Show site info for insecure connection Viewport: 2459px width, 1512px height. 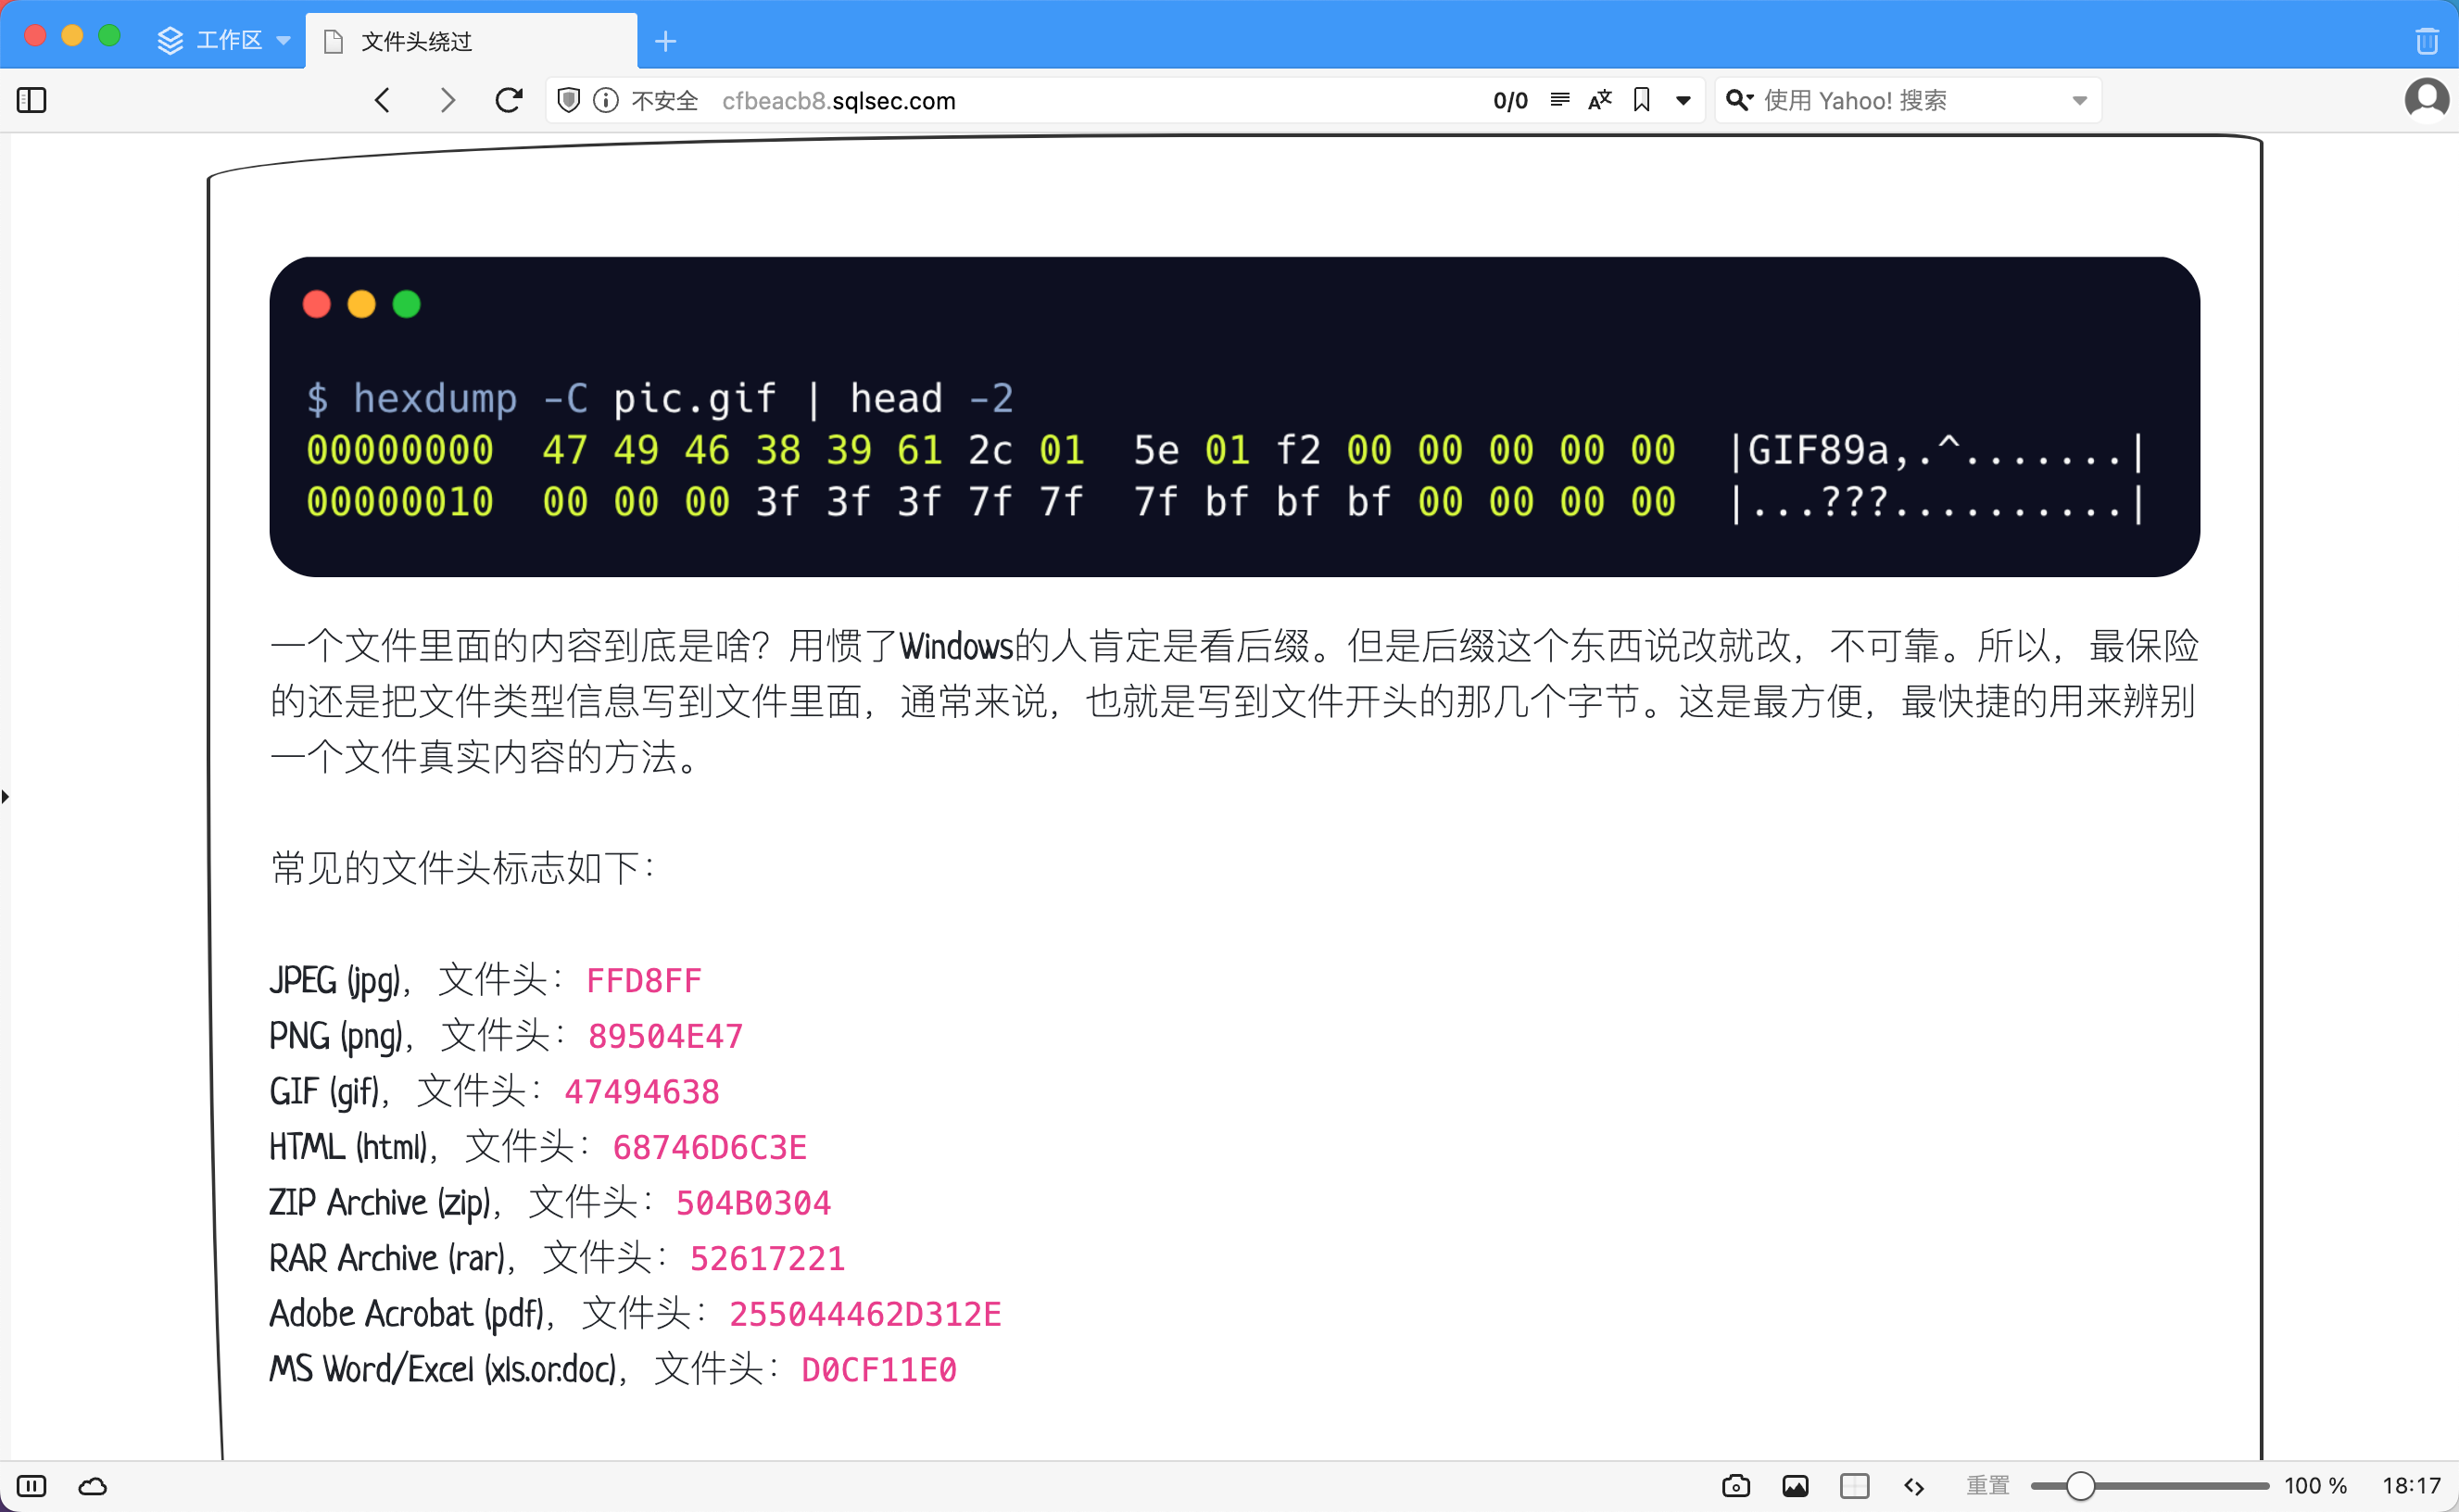pyautogui.click(x=606, y=100)
